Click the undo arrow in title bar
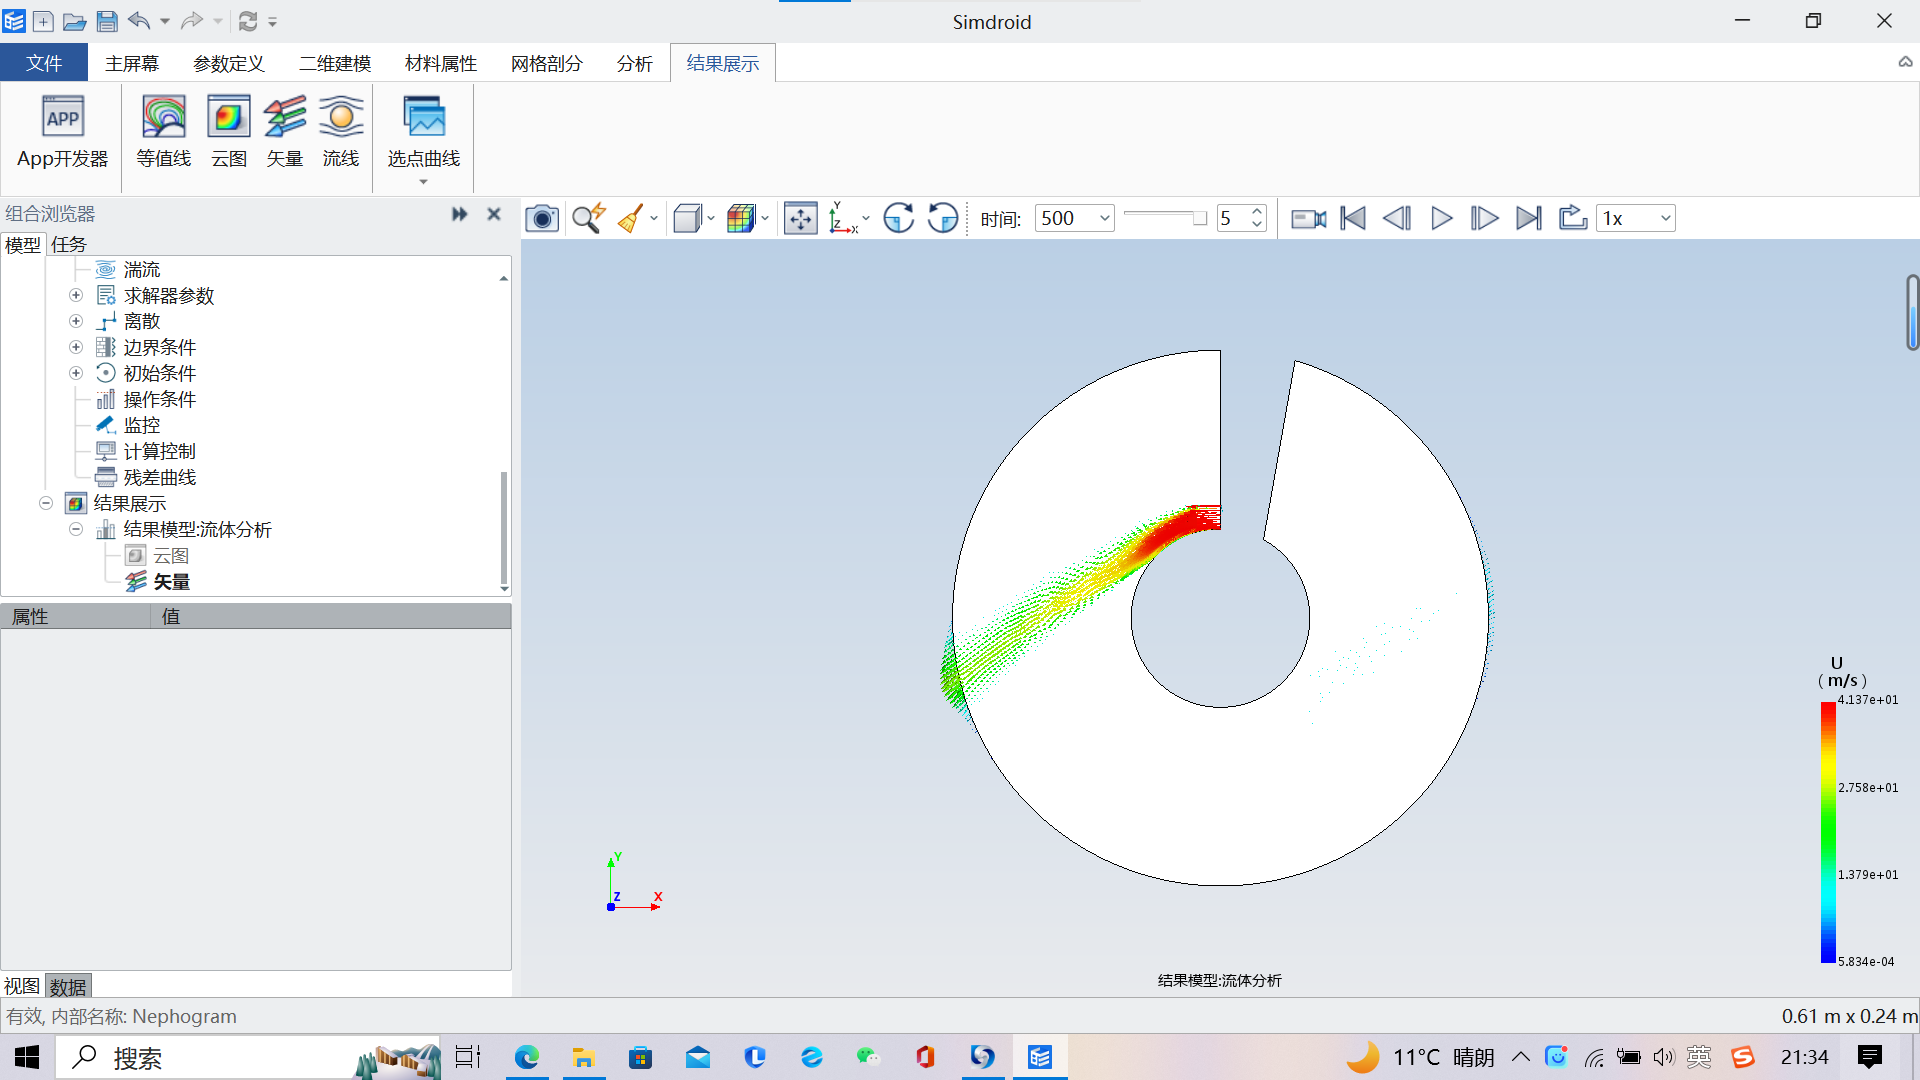 (139, 21)
